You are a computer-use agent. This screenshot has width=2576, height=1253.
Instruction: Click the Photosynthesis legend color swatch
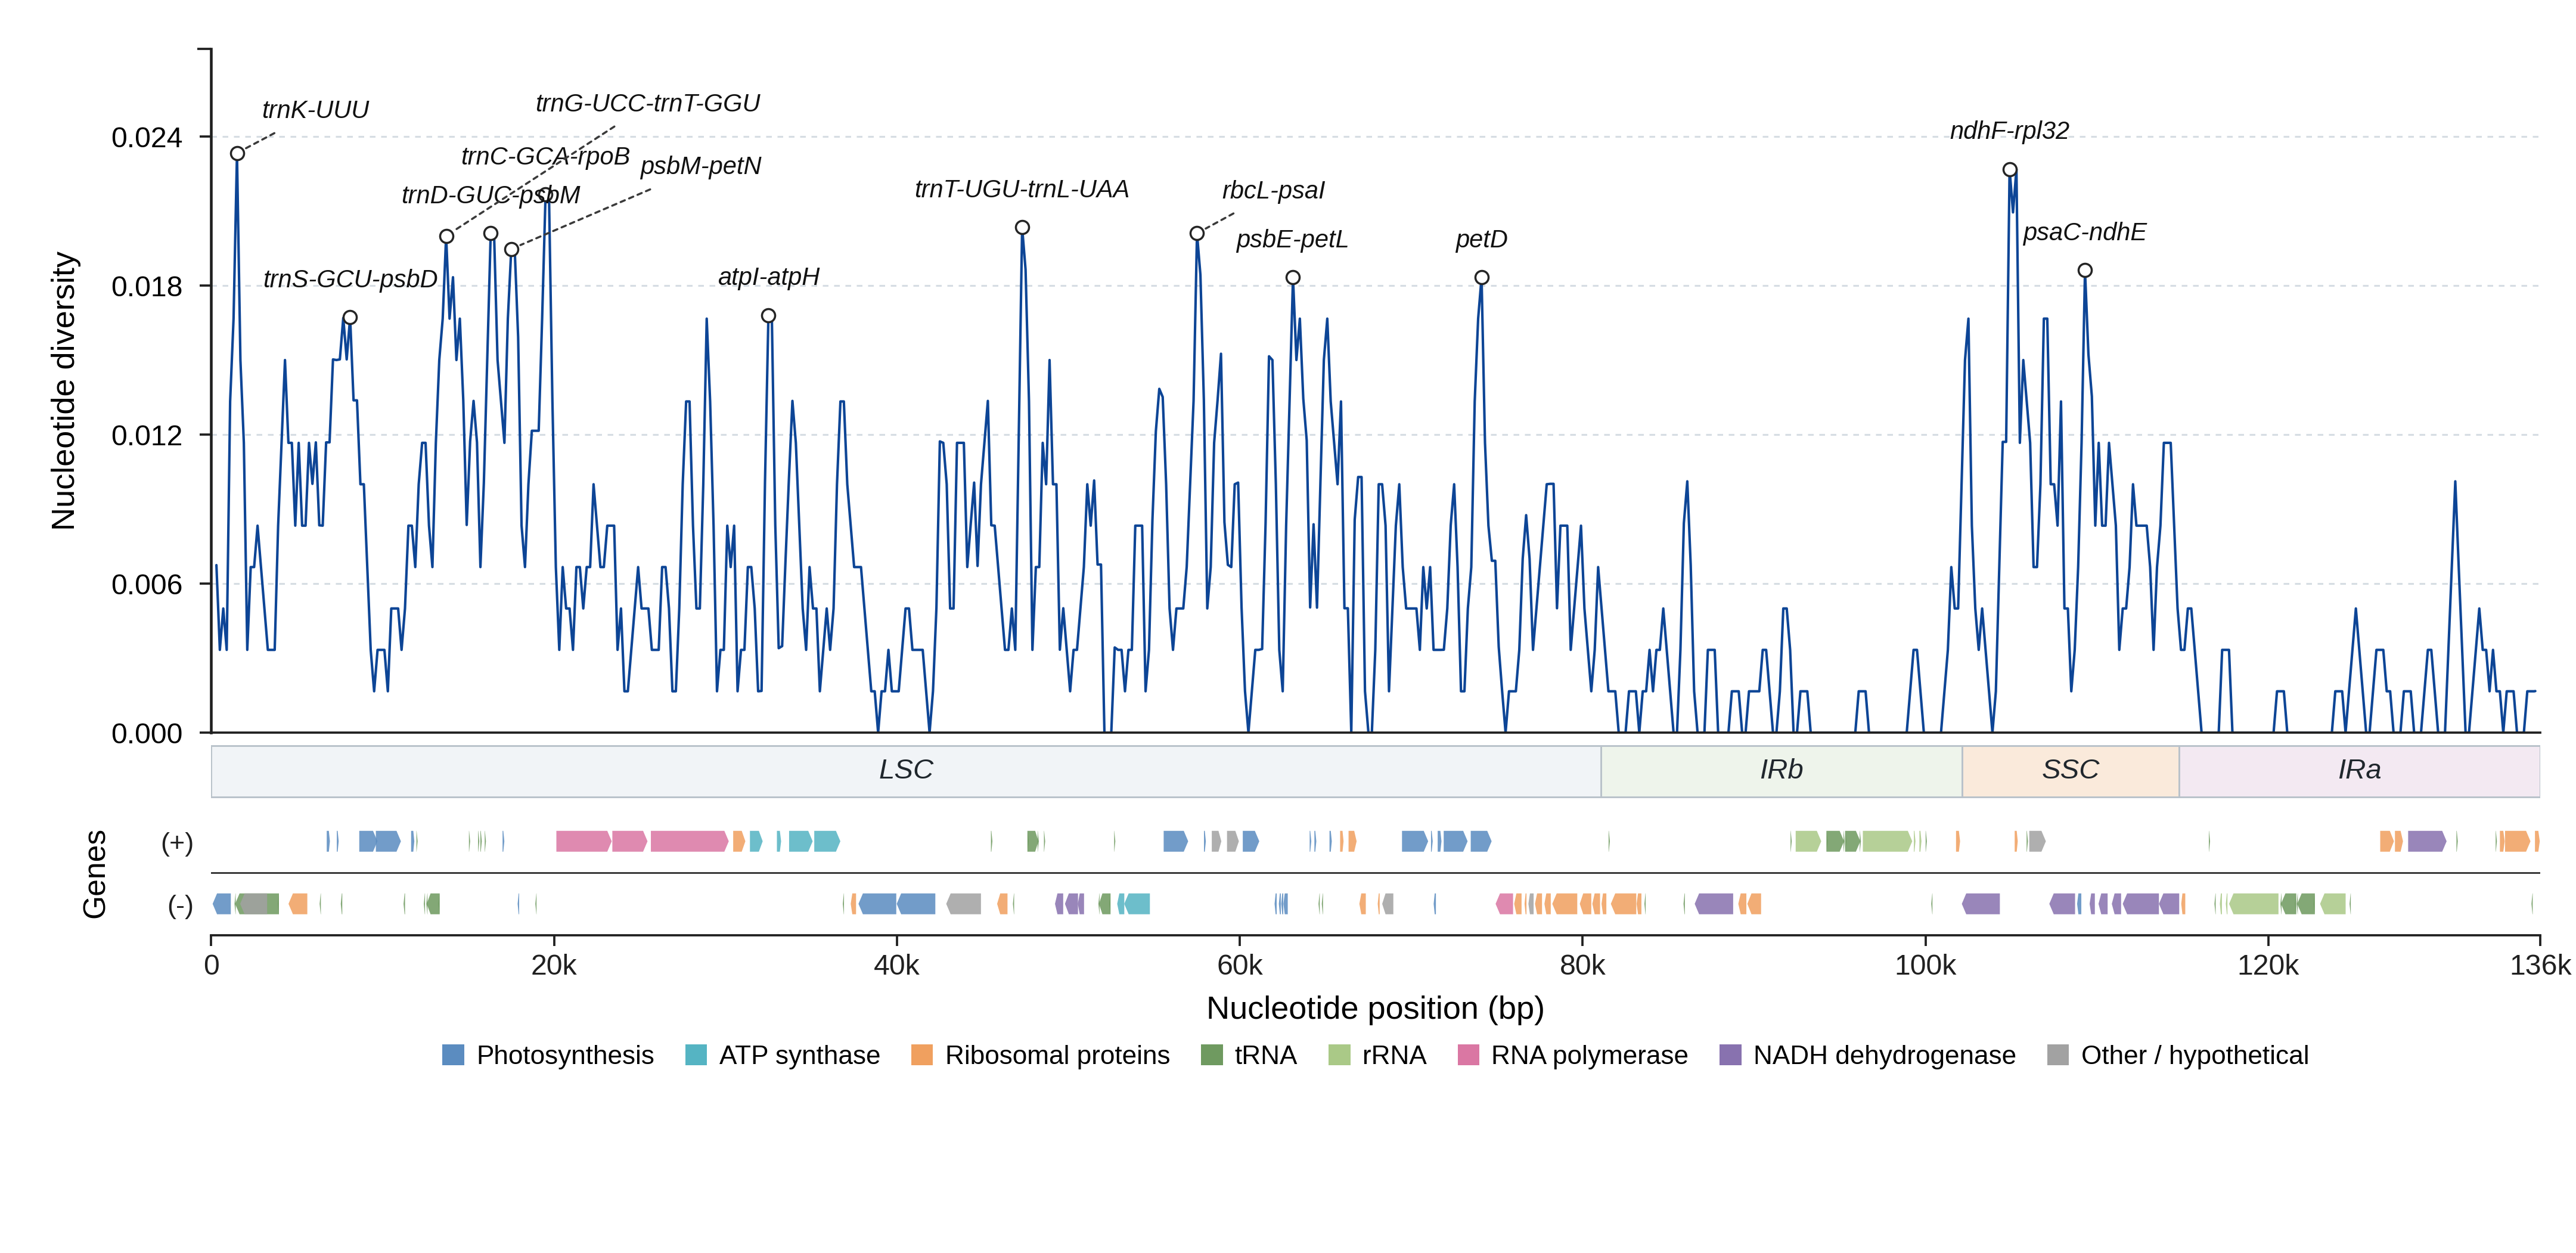coord(453,1055)
